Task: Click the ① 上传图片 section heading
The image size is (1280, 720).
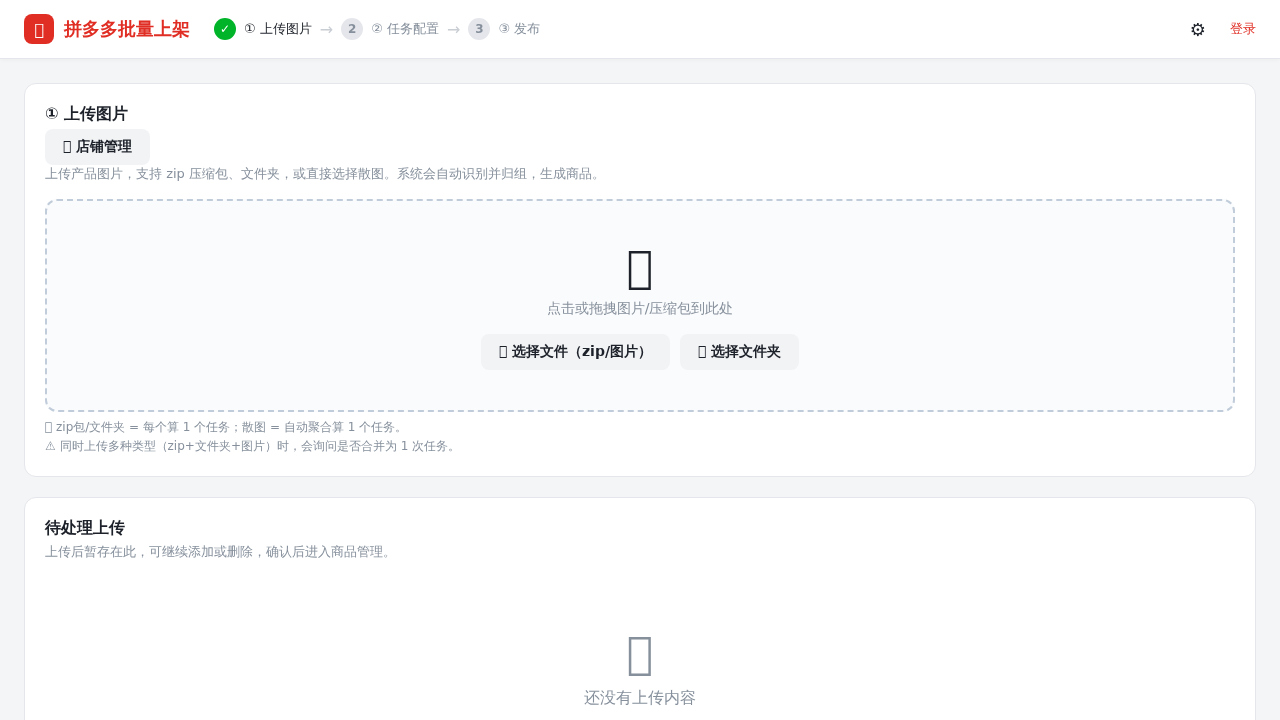Action: coord(86,114)
